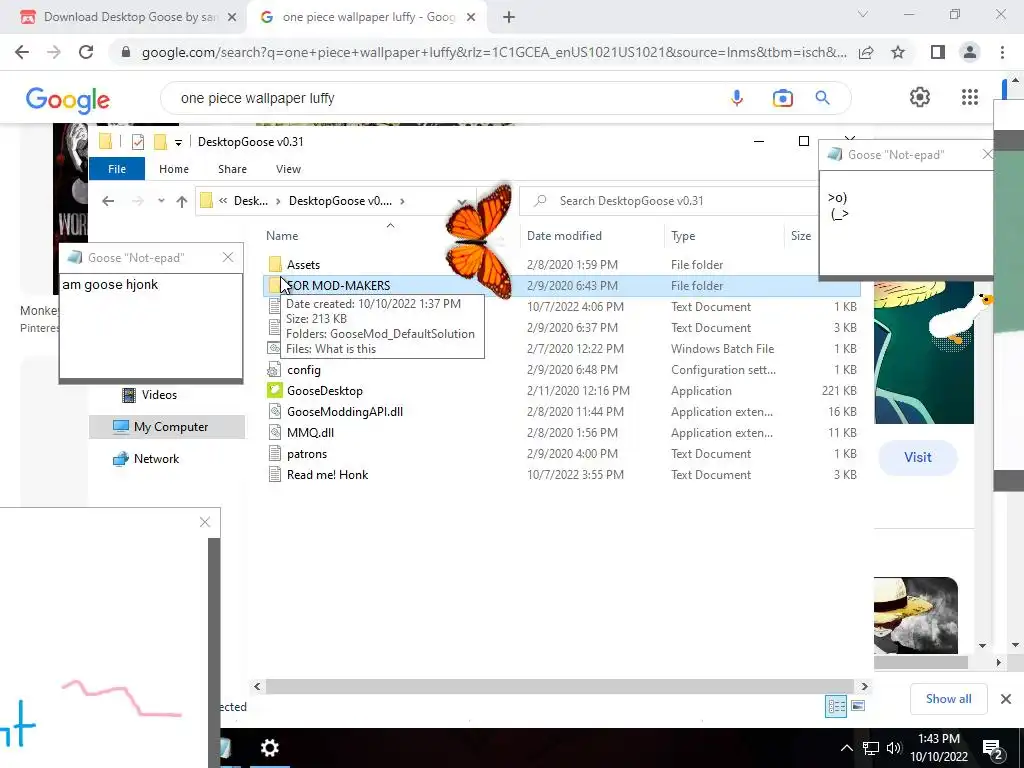The image size is (1024, 768).
Task: Close Chrome downloads bar
Action: click(1006, 699)
